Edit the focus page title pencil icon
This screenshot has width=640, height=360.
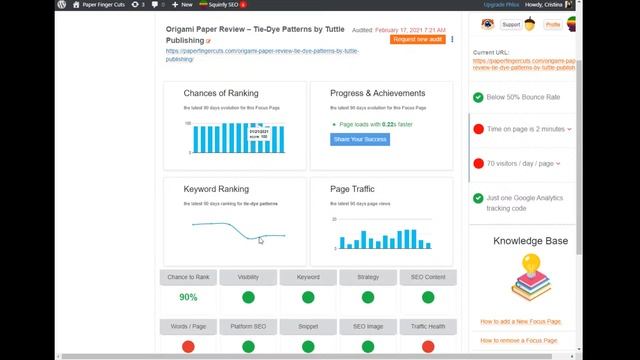208,41
